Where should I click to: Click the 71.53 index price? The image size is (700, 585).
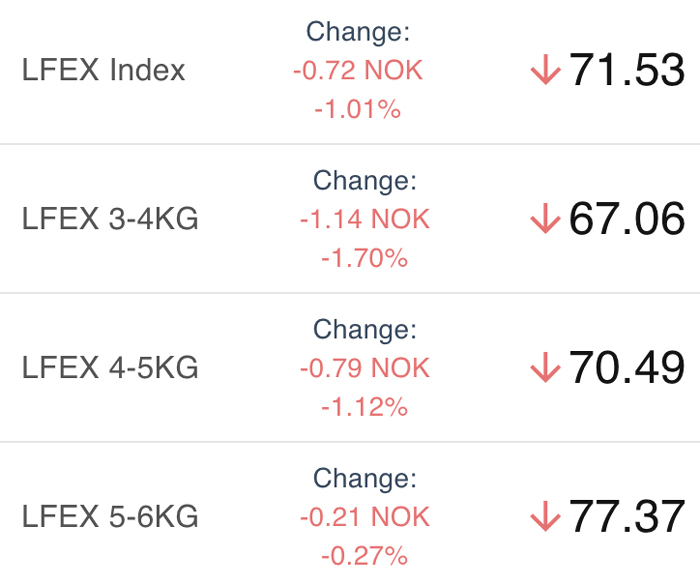click(x=626, y=69)
